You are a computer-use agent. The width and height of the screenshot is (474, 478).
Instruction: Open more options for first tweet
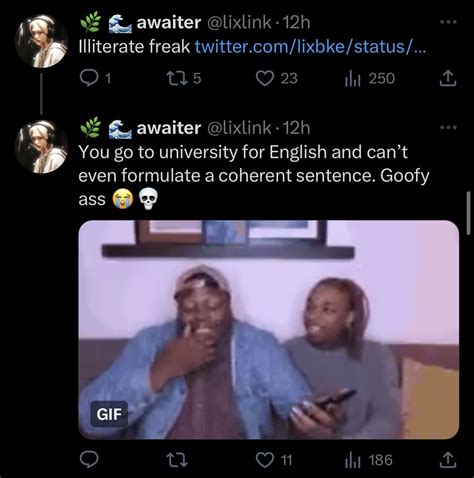coord(448,22)
